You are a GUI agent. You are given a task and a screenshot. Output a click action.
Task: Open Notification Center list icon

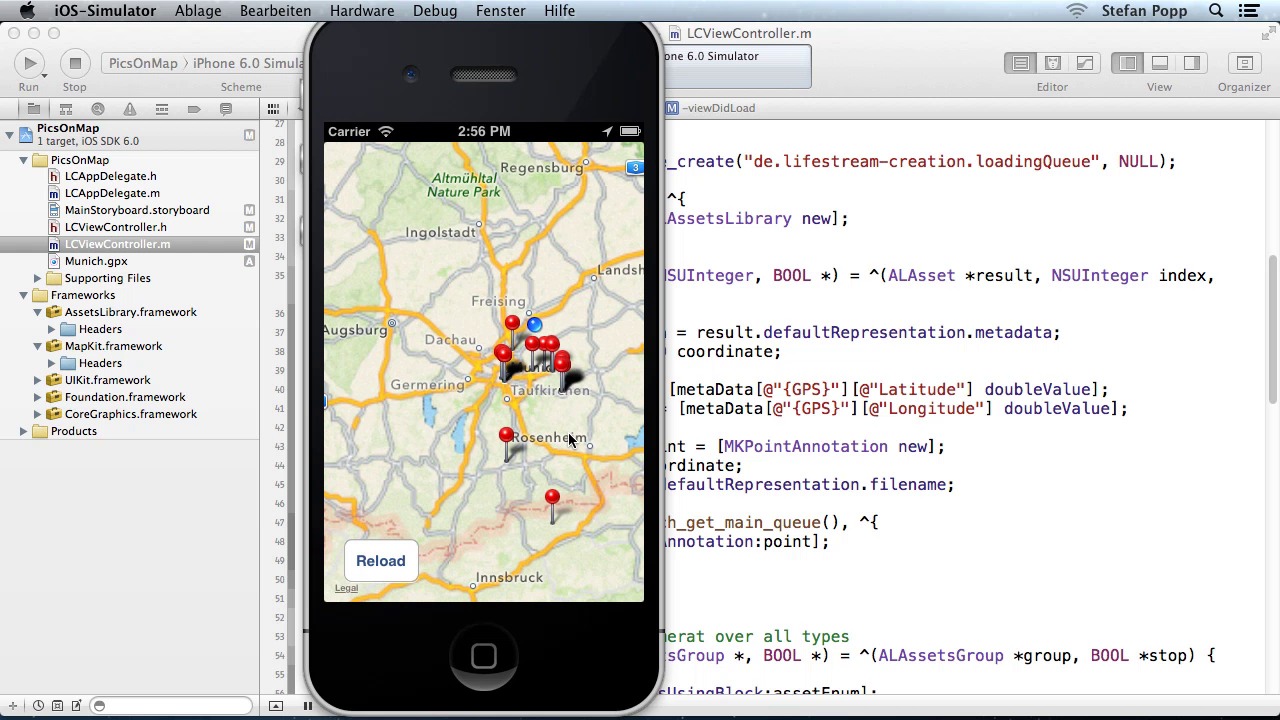[1249, 11]
